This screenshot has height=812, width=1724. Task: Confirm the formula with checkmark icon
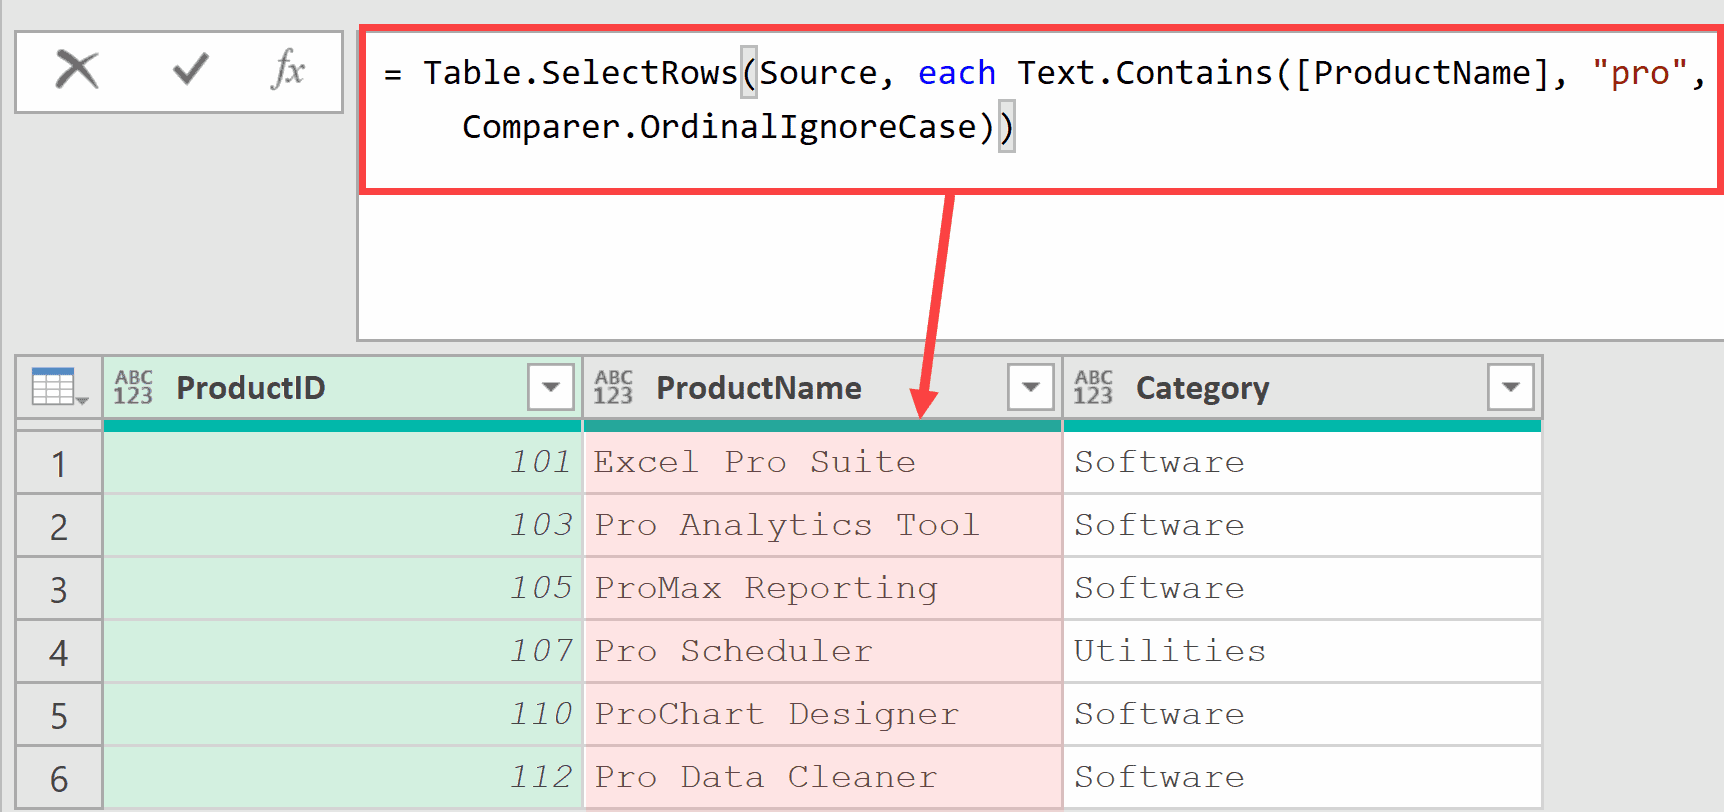(190, 71)
